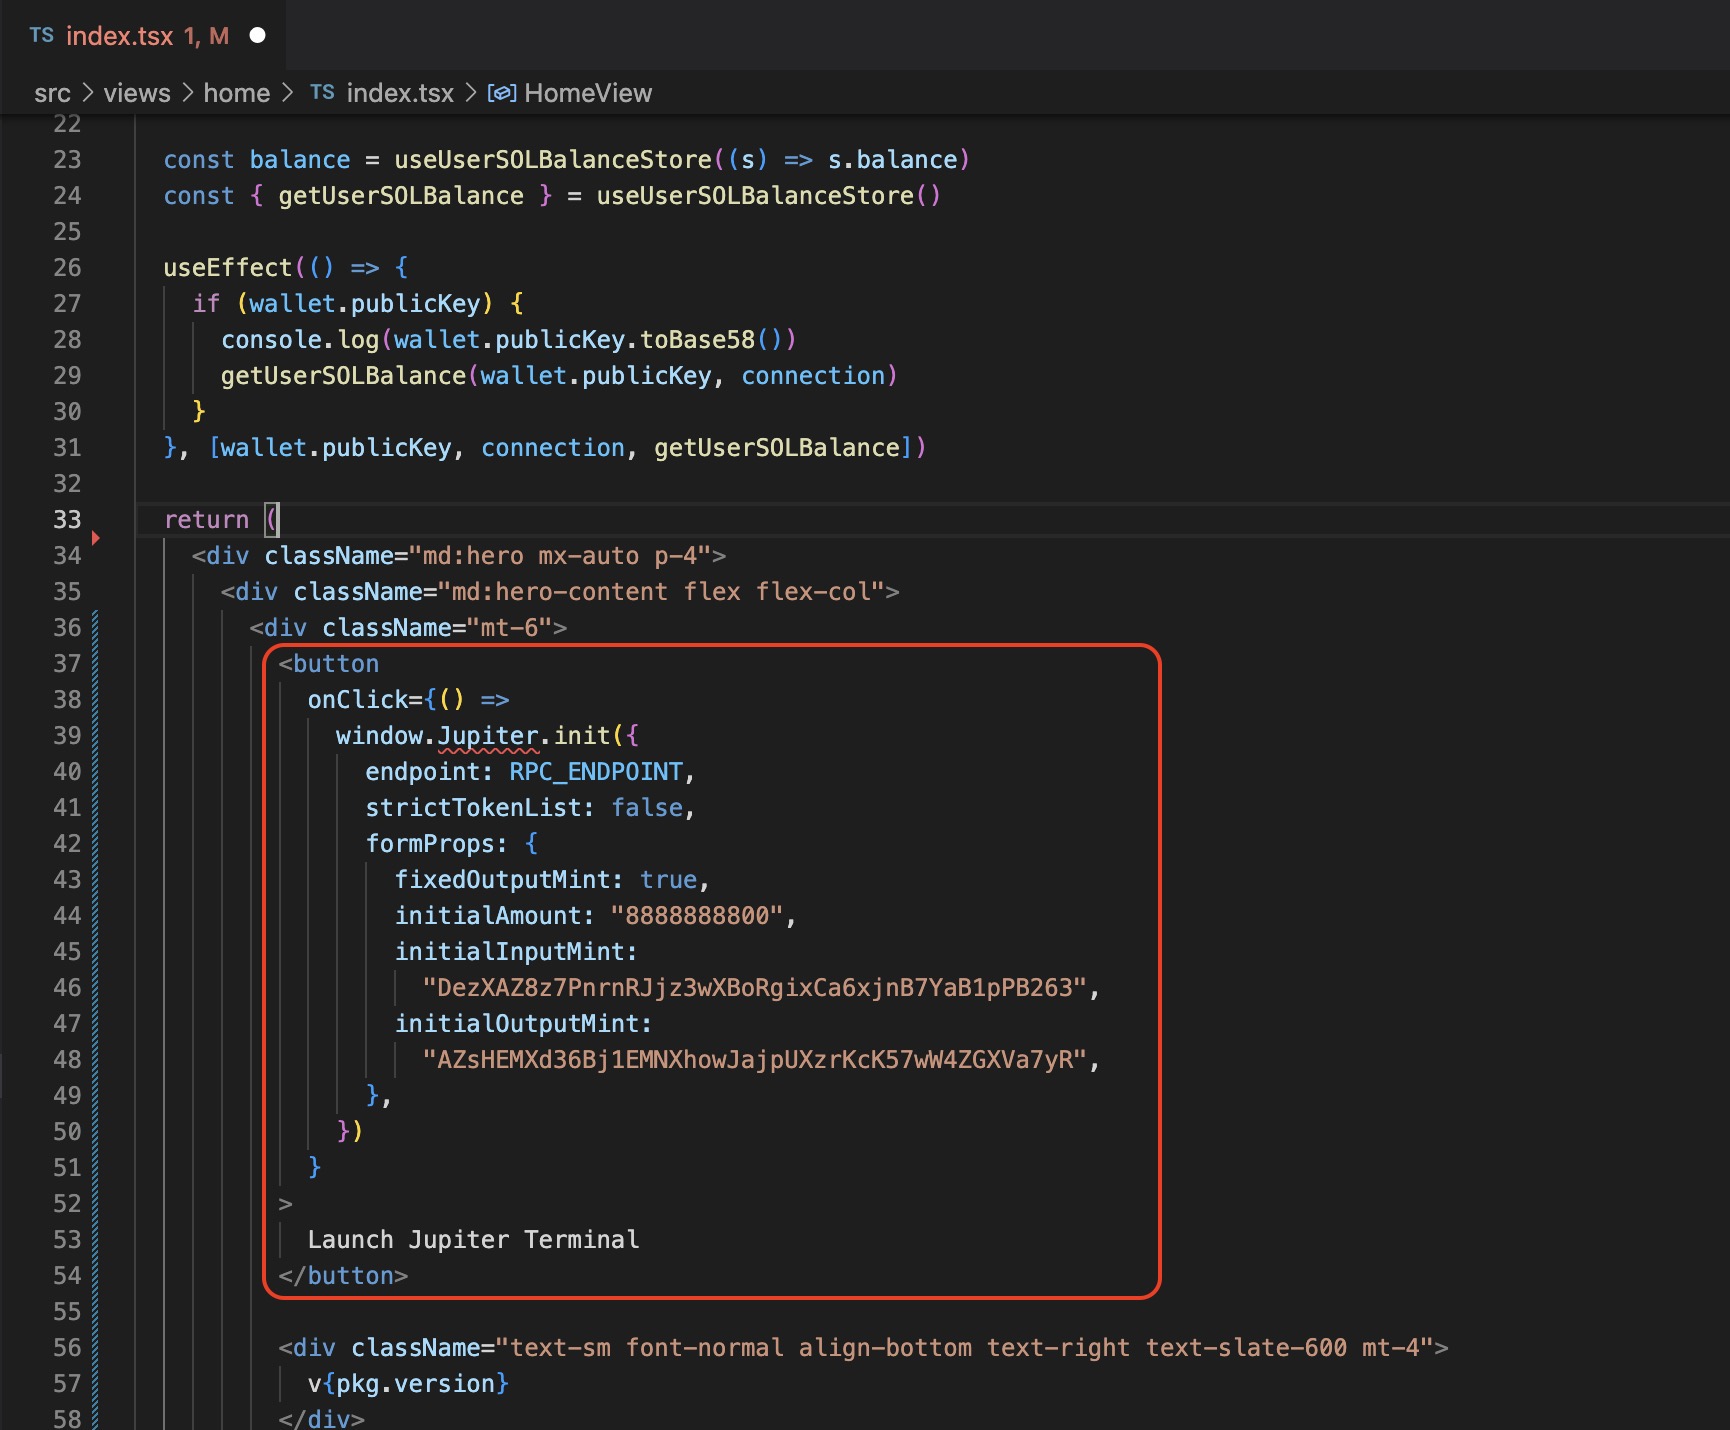Screen dimensions: 1730x1430
Task: Open the HomeView breadcrumb symbol
Action: pos(587,93)
